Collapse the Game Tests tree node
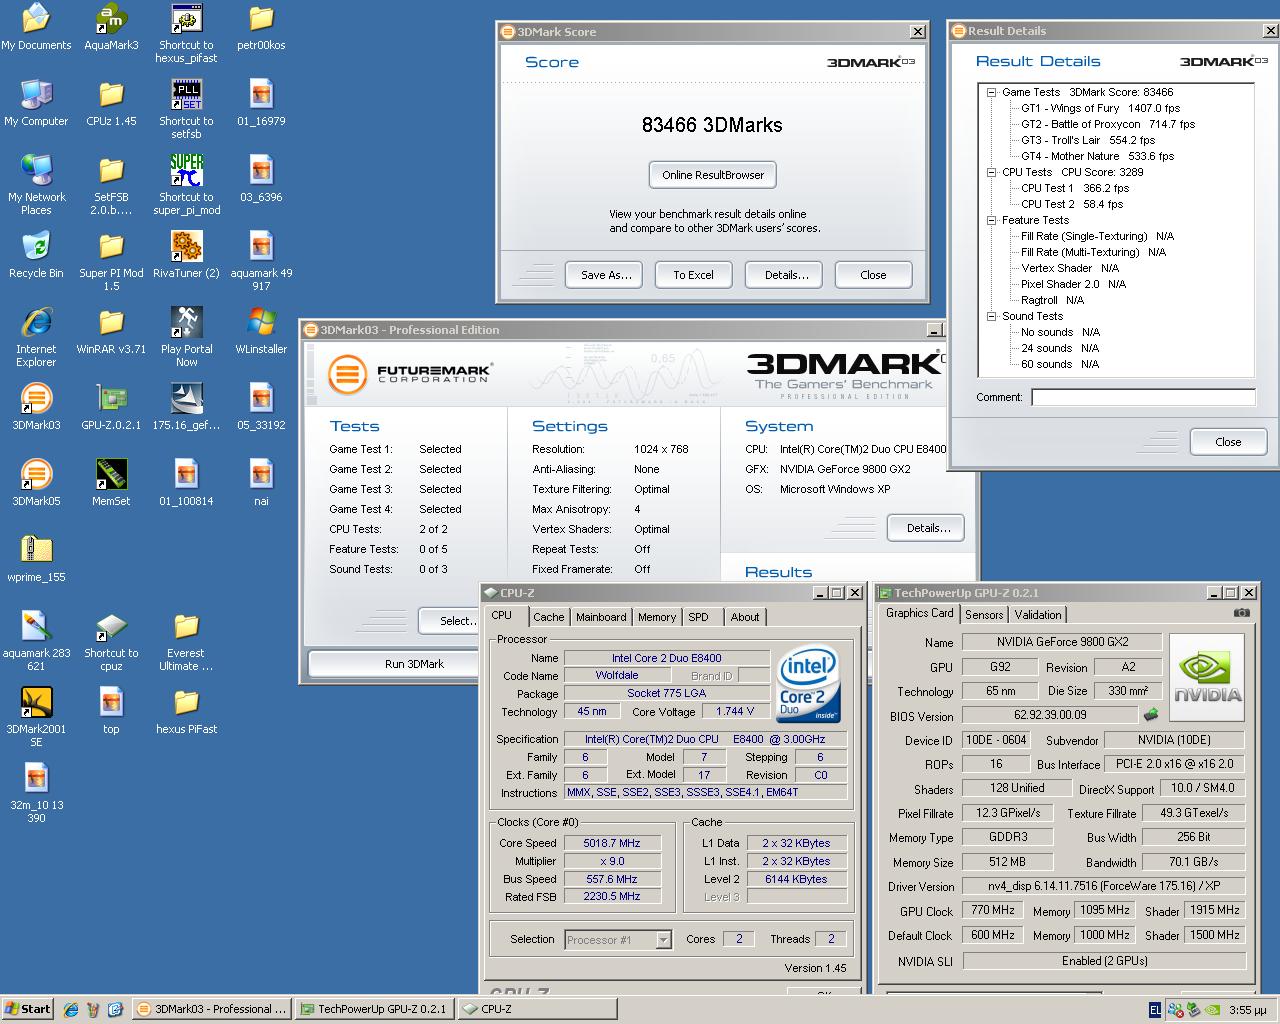 (x=992, y=92)
